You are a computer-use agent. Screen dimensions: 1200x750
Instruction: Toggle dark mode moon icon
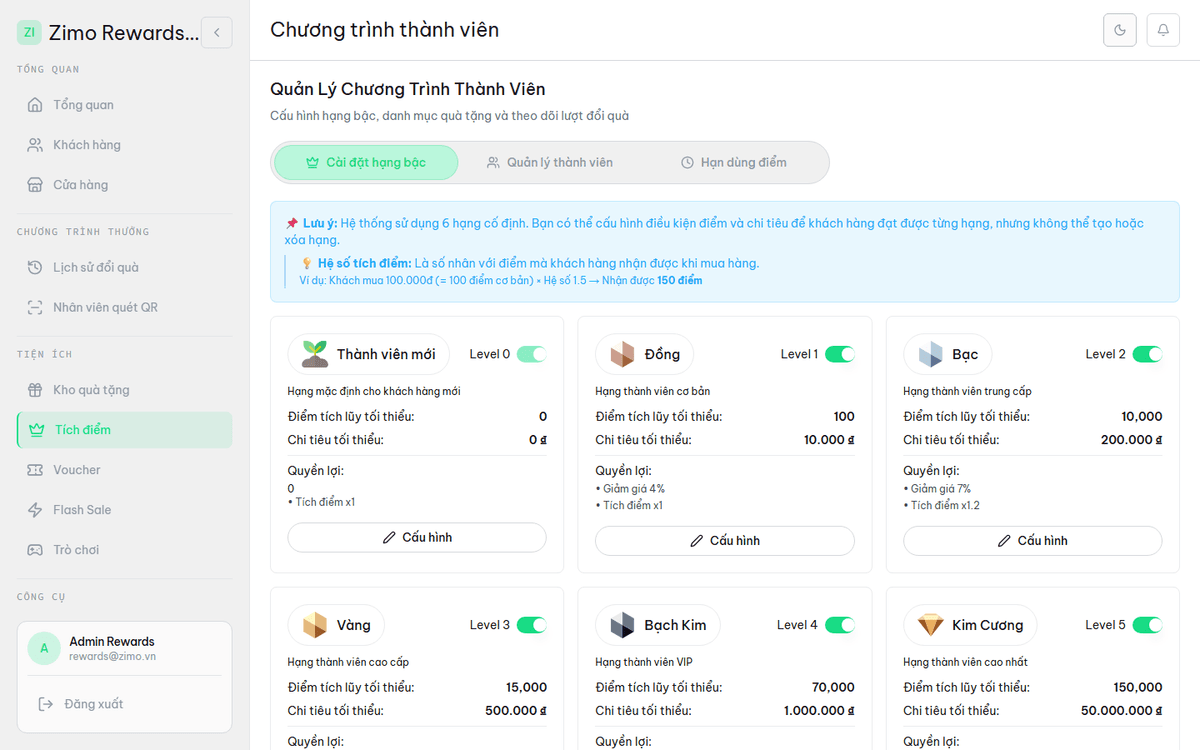pyautogui.click(x=1120, y=30)
